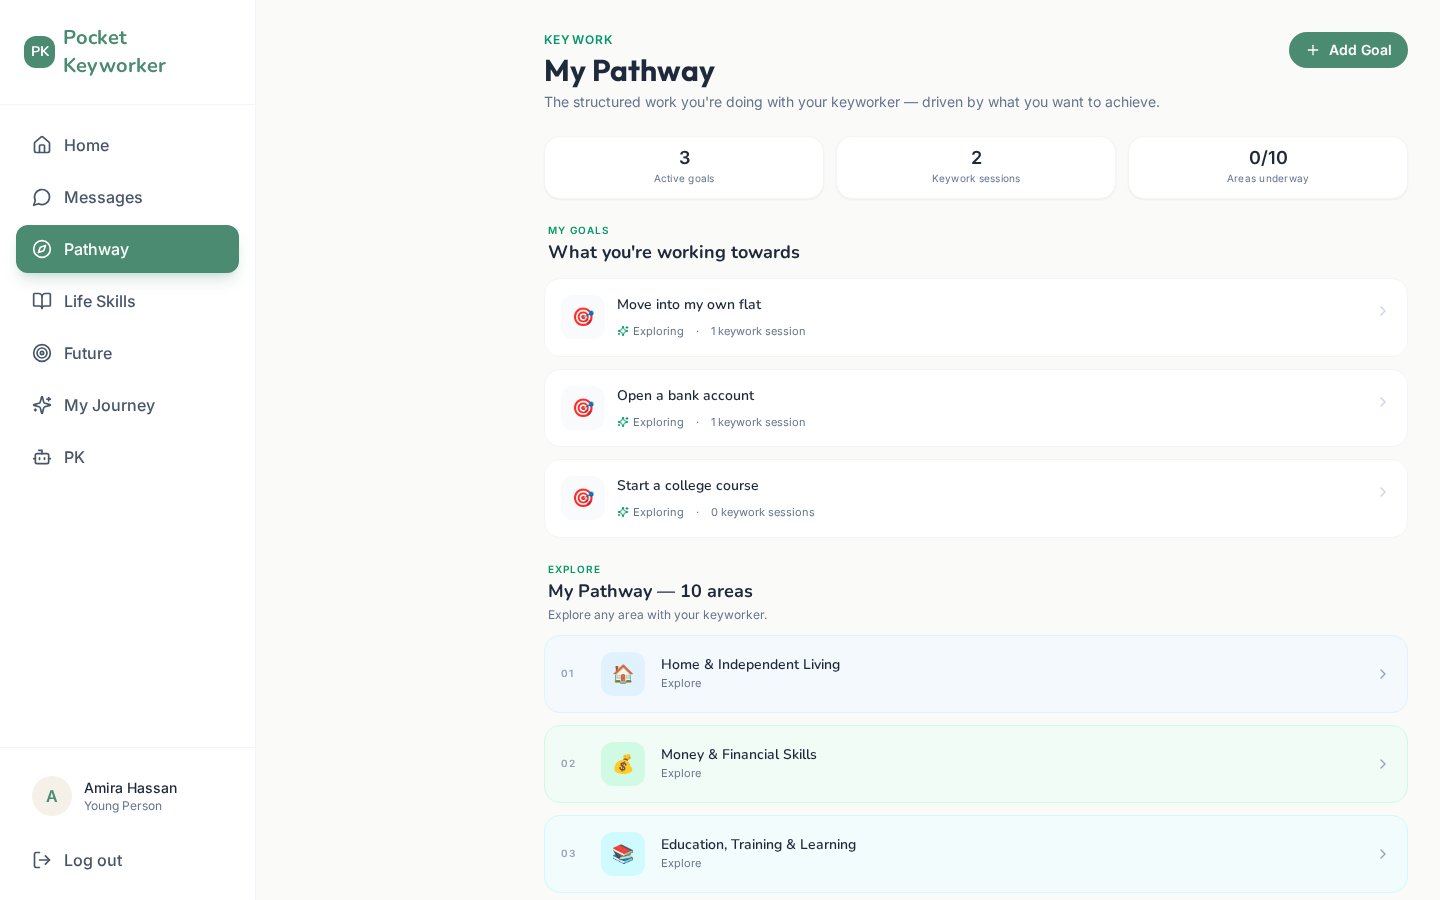Open chevron for Education, Training & Learning
This screenshot has height=900, width=1440.
[1383, 854]
